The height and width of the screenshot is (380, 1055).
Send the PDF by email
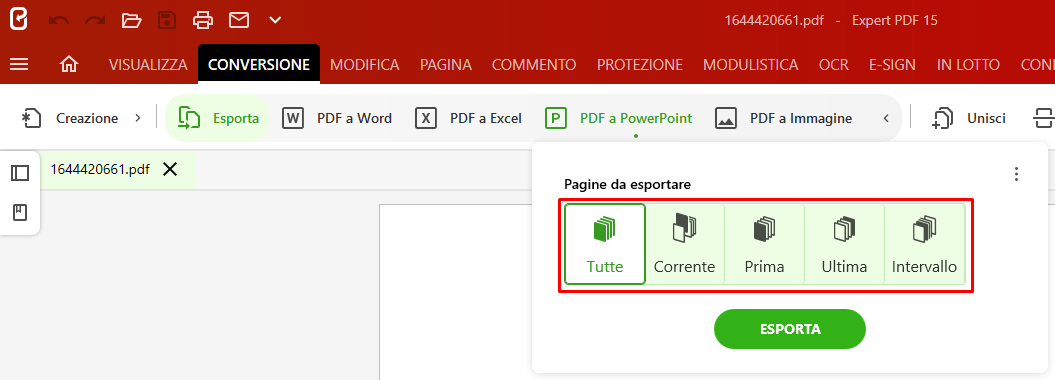pyautogui.click(x=239, y=20)
